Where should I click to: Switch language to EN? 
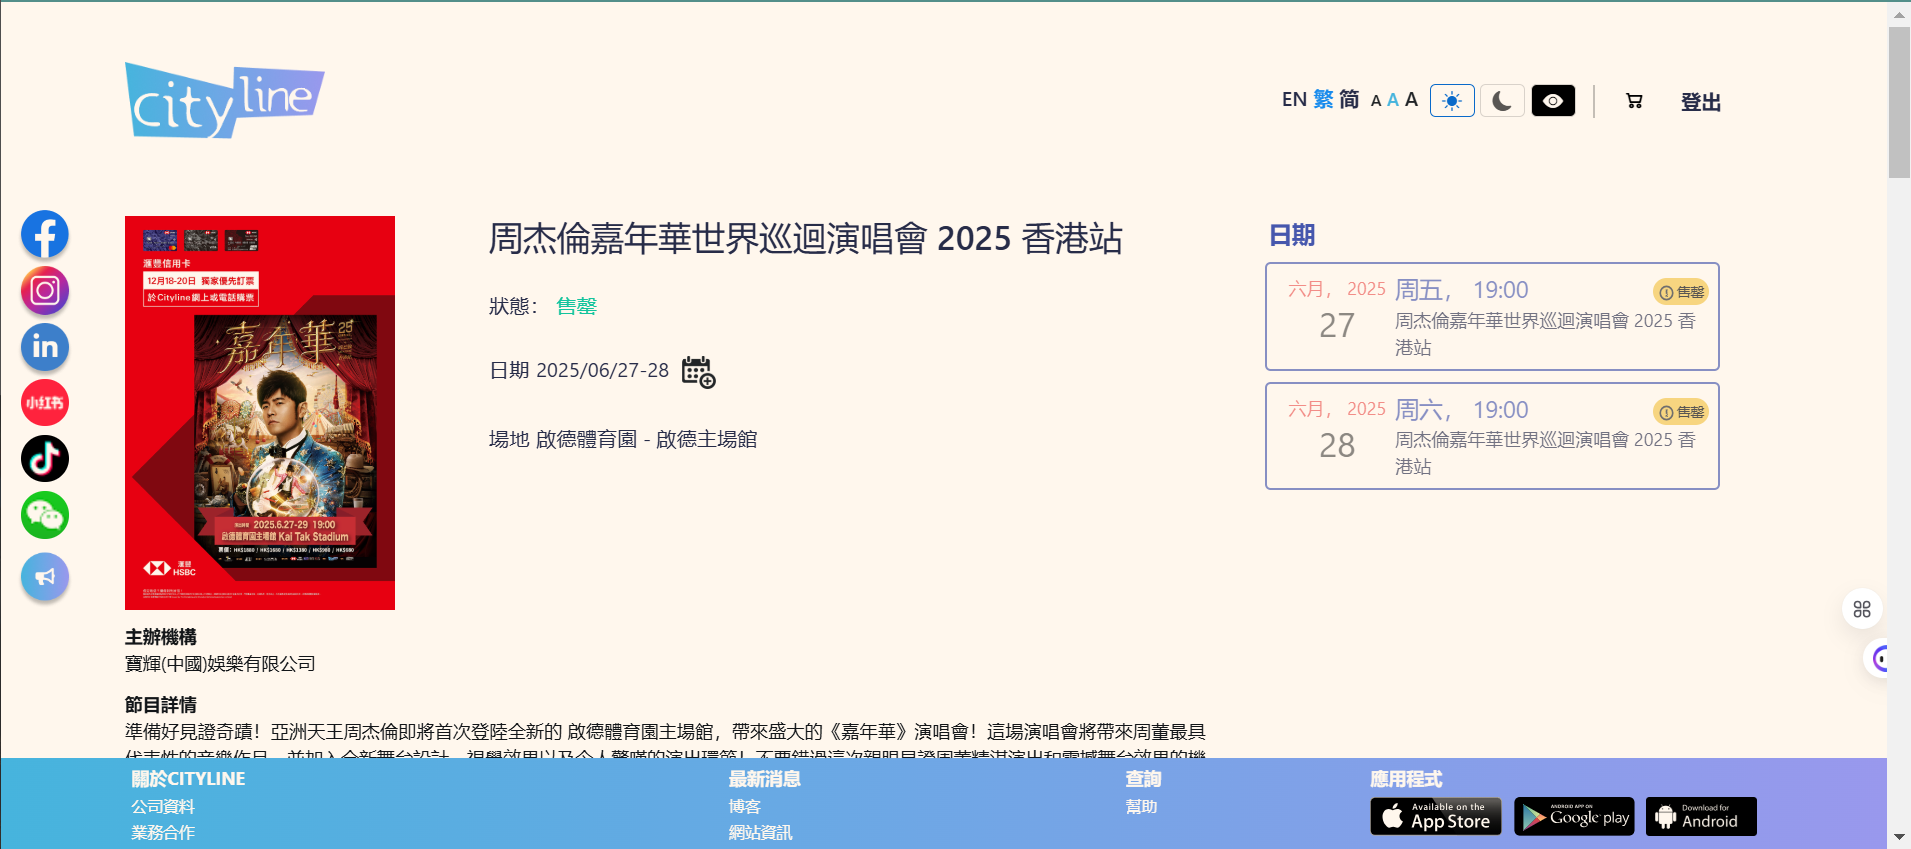pos(1294,100)
